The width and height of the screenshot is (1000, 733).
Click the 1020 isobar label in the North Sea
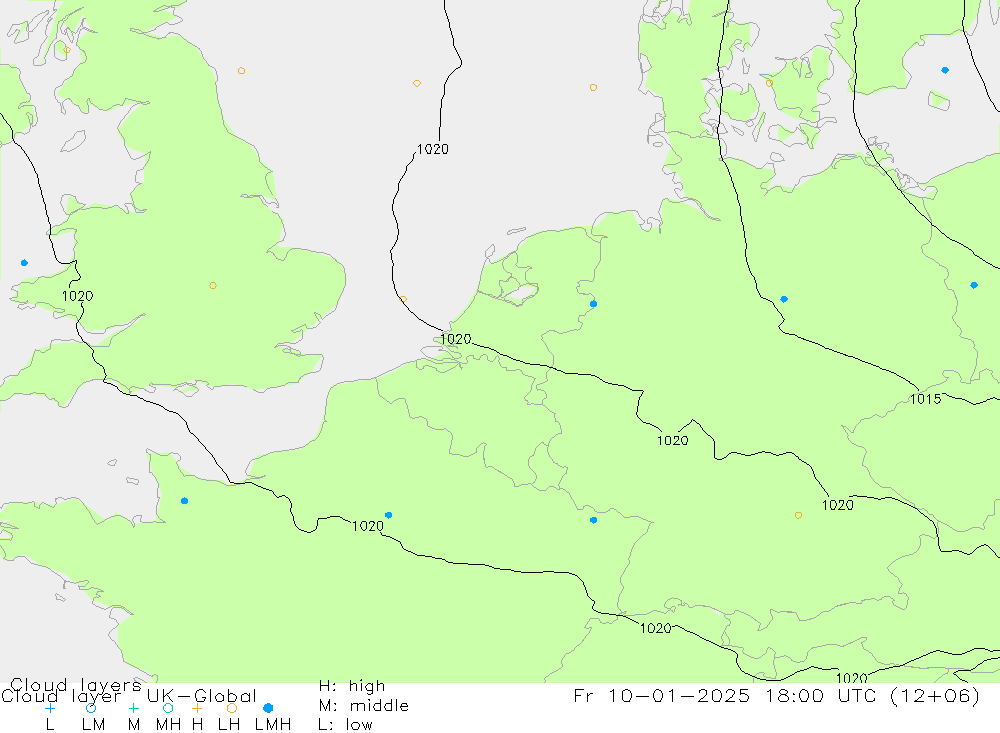[x=432, y=149]
